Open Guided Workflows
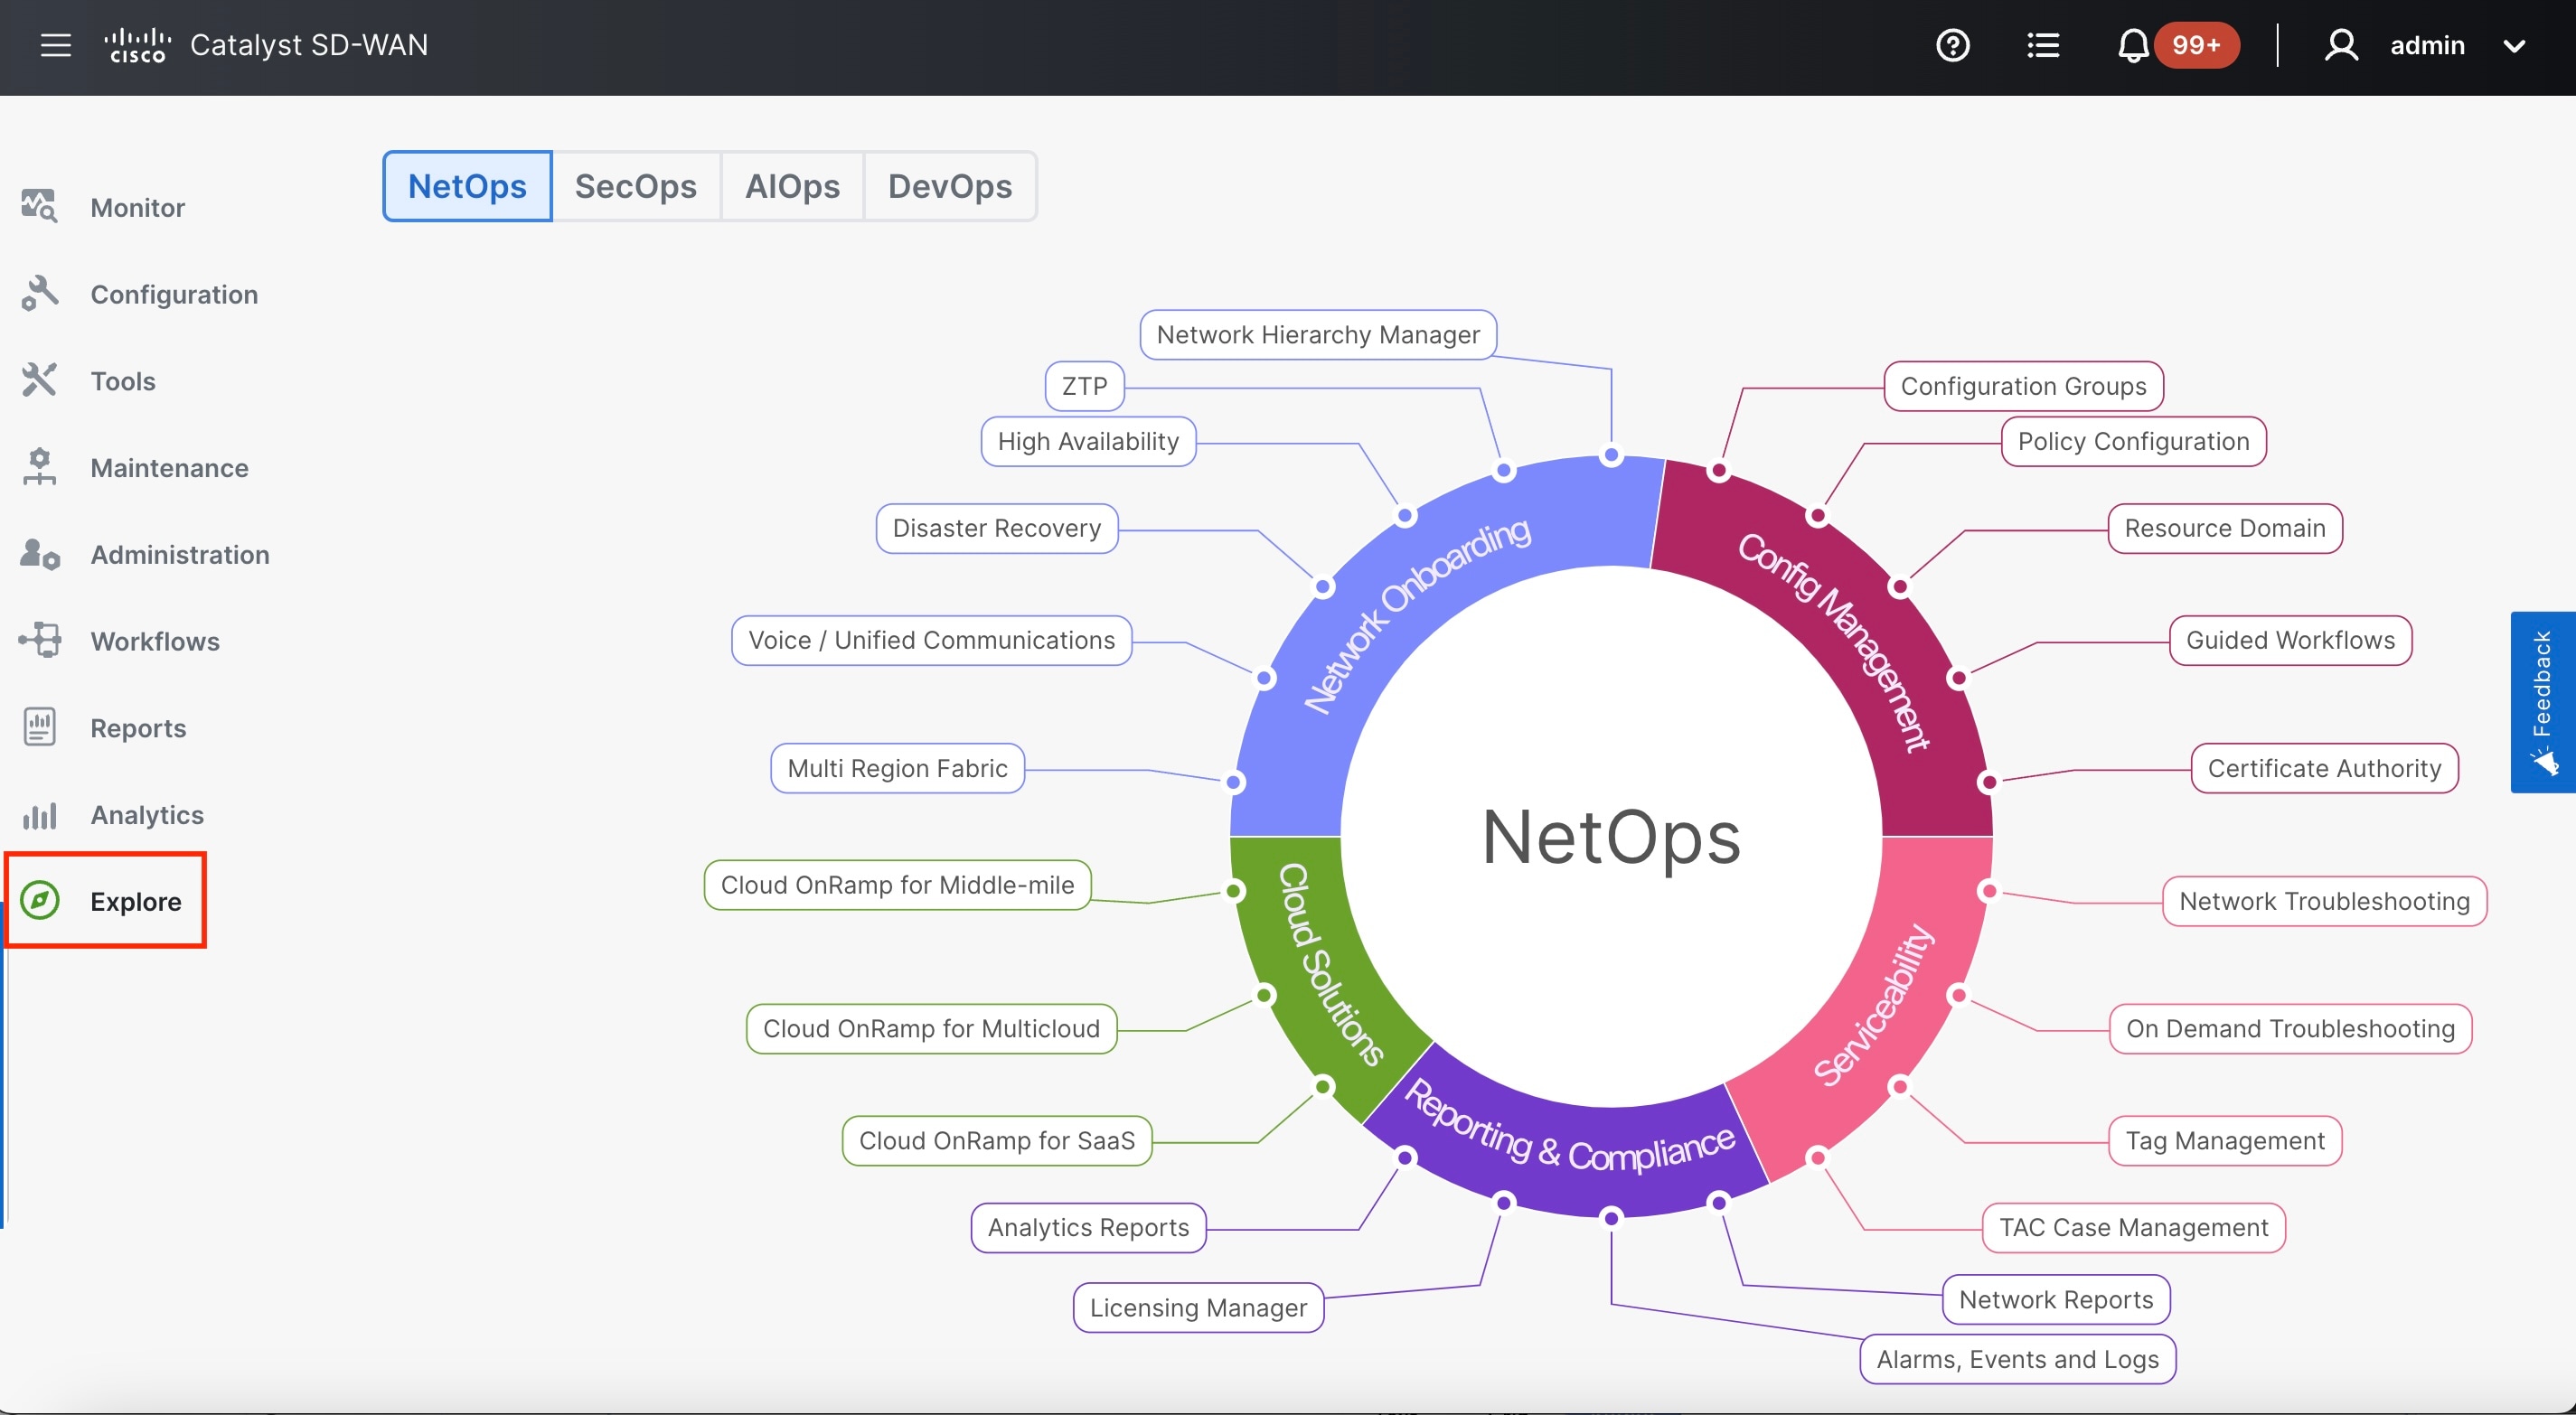 coord(2290,640)
